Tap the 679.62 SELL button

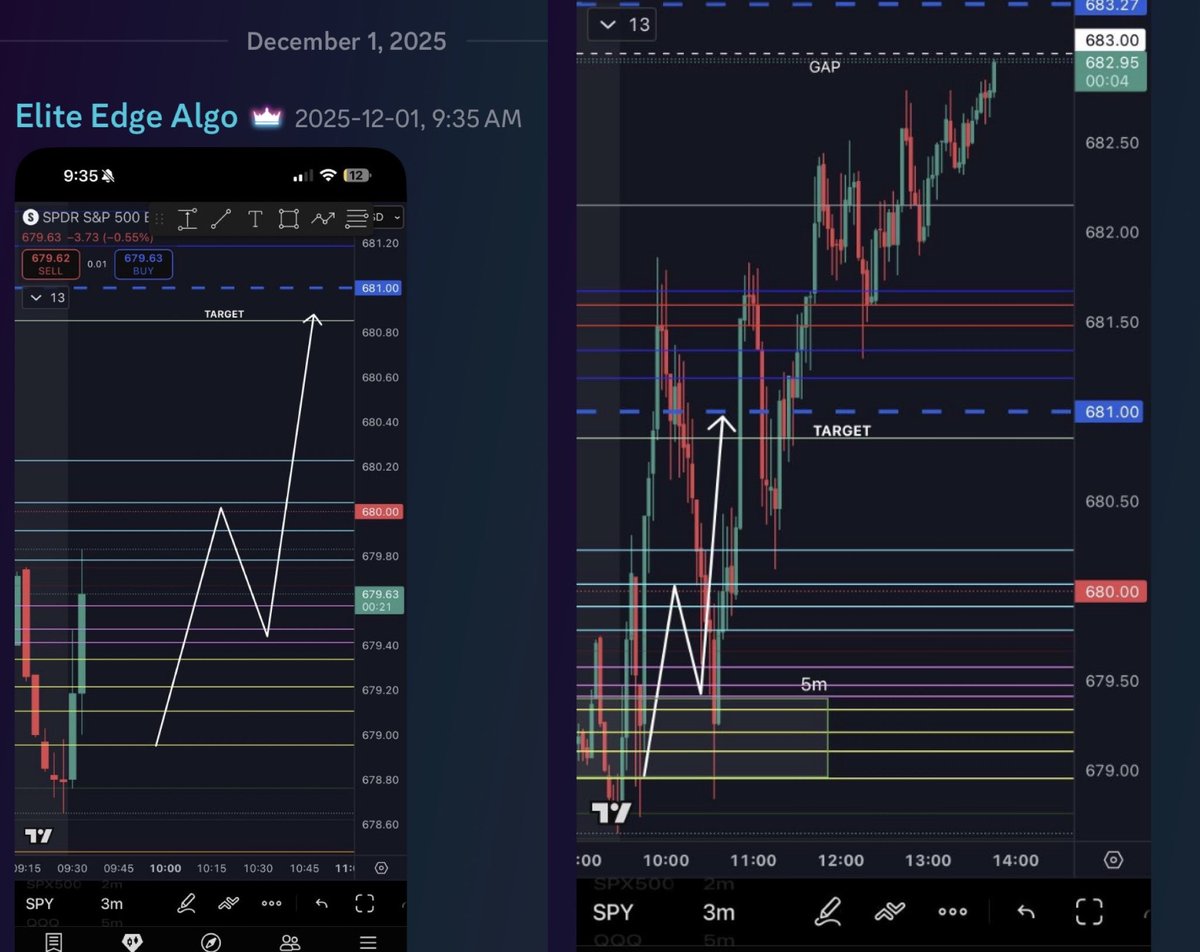[x=50, y=264]
